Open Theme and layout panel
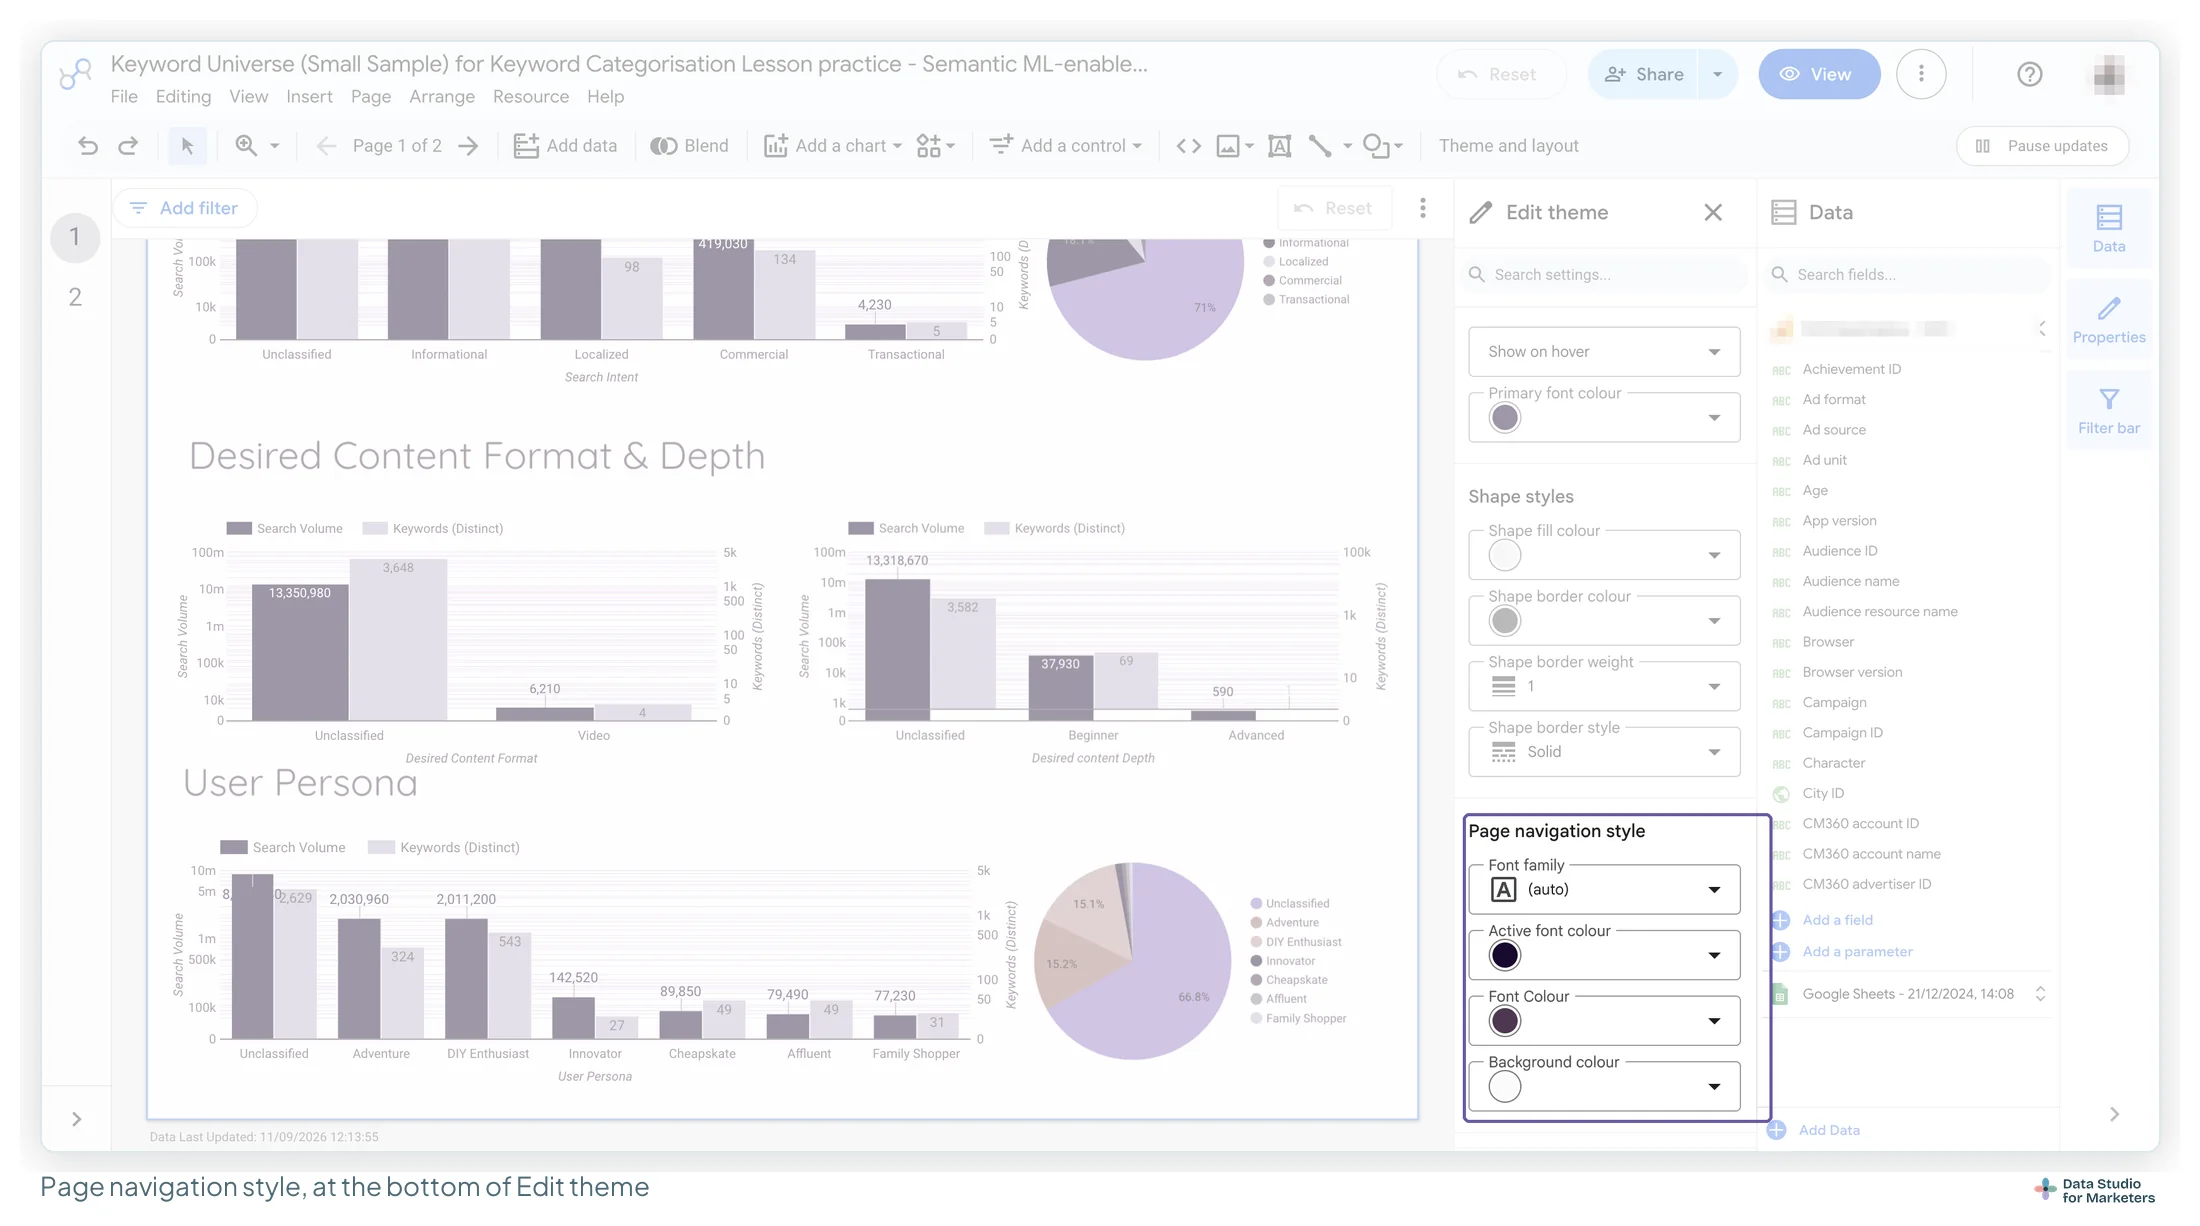Image resolution: width=2200 pixels, height=1226 pixels. [1508, 146]
